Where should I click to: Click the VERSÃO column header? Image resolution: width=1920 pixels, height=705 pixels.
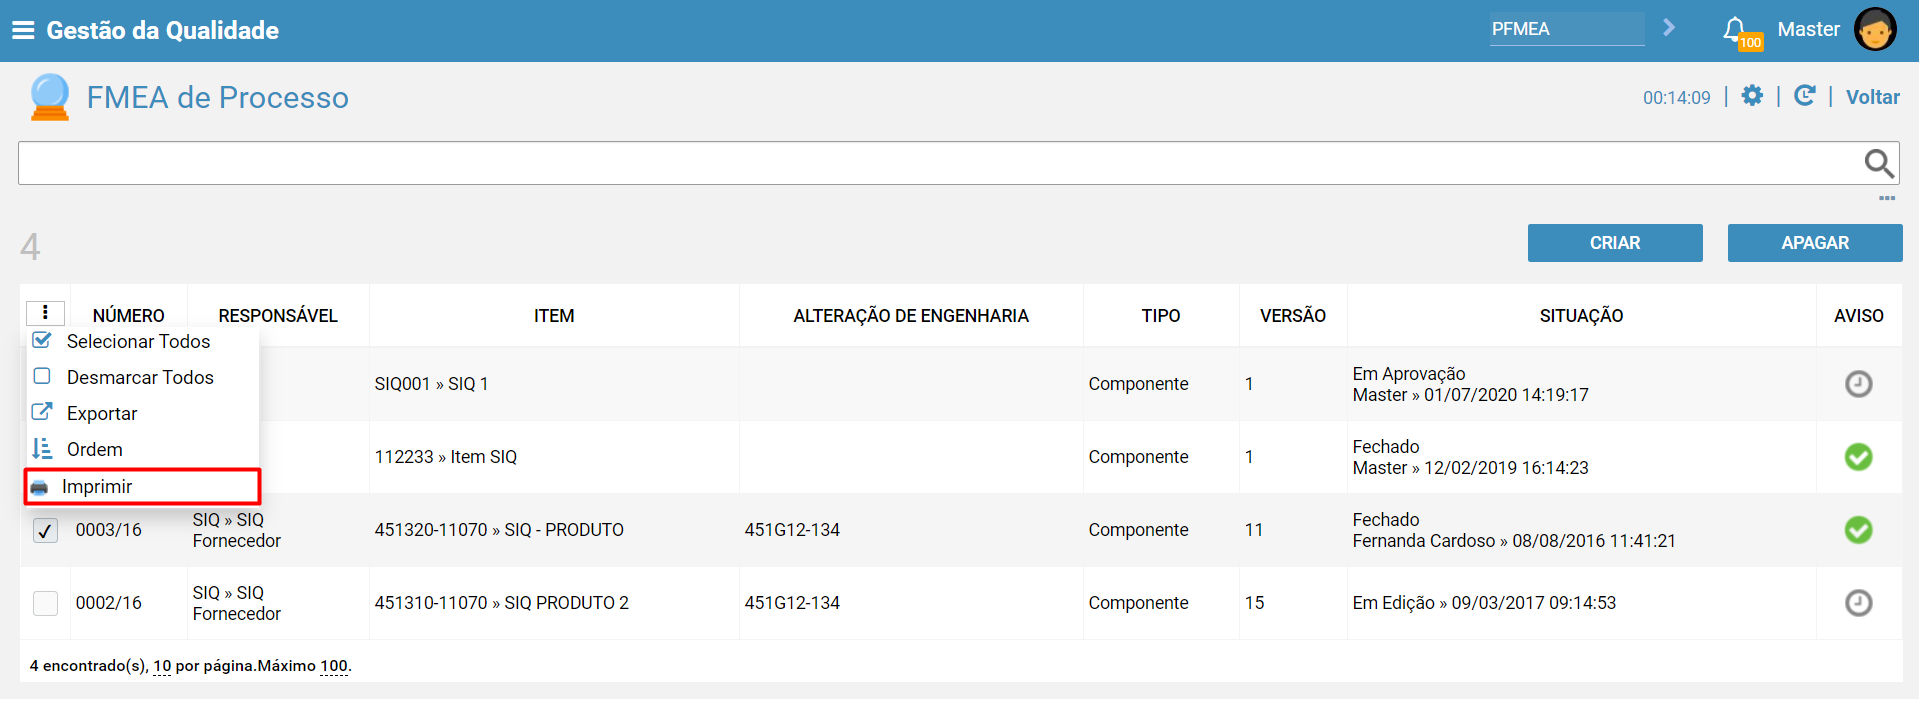pyautogui.click(x=1293, y=316)
